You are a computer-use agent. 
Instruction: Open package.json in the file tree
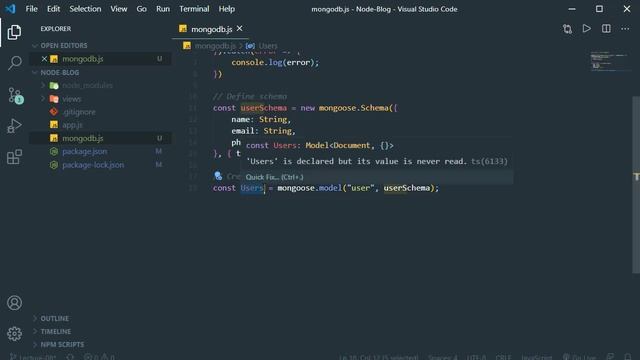tap(84, 151)
